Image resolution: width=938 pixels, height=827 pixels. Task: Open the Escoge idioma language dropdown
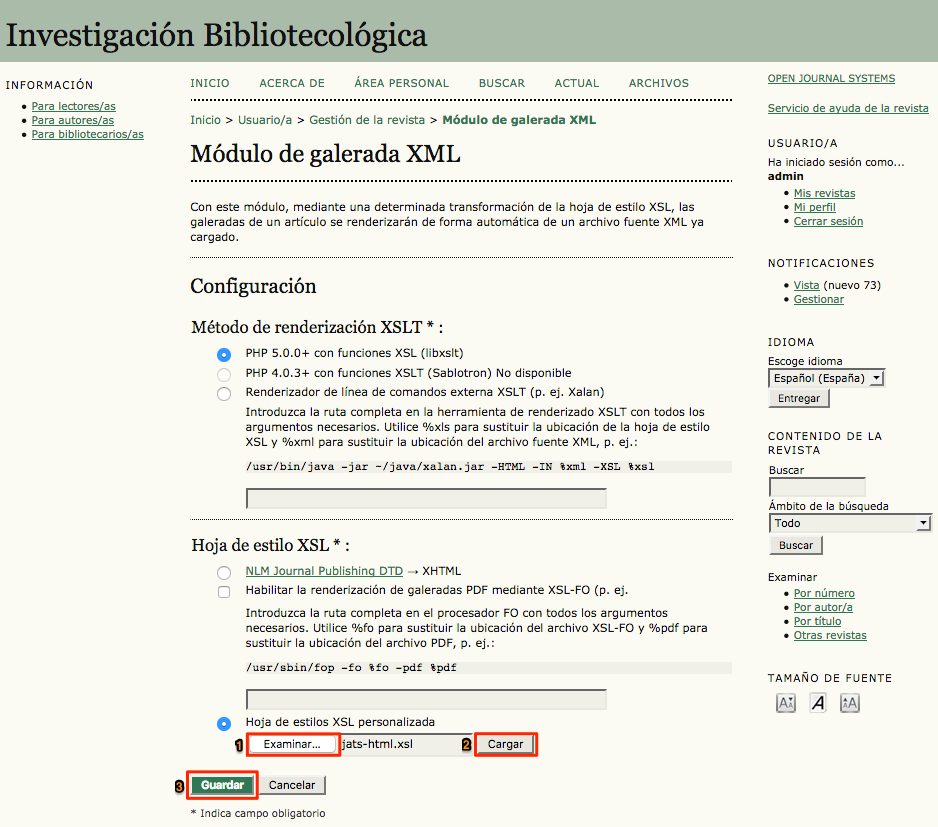tap(826, 377)
